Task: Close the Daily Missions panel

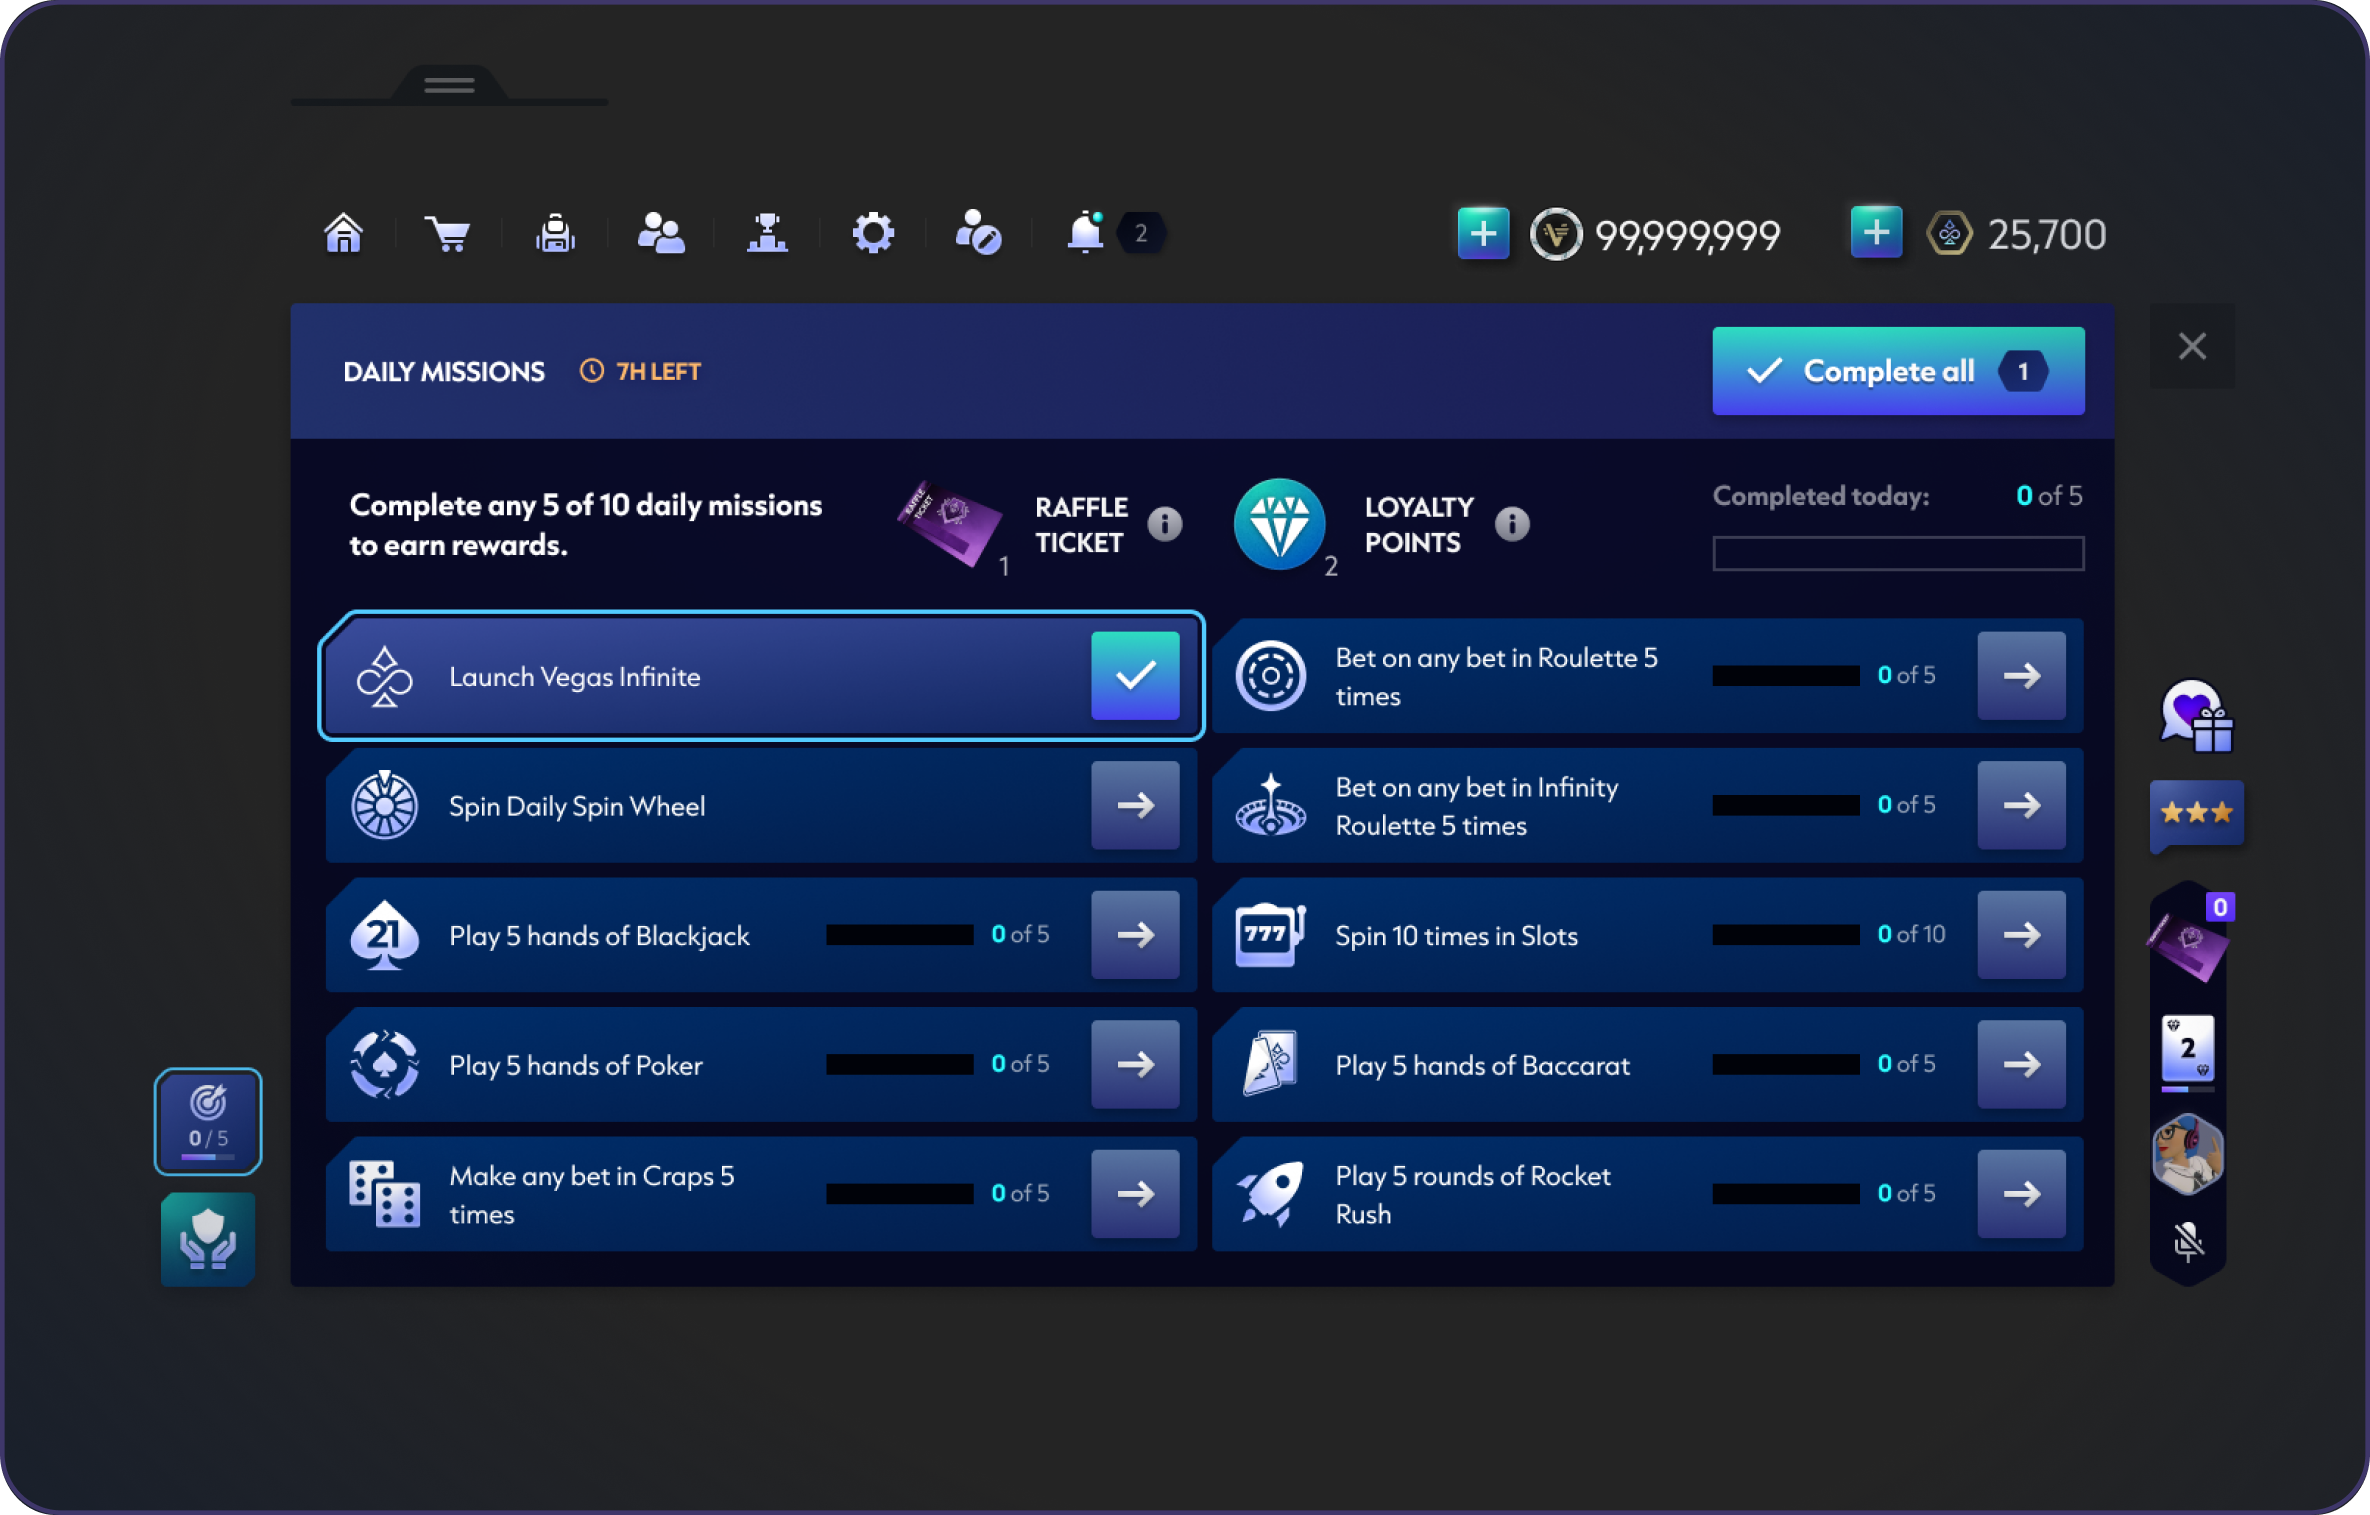Action: (x=2192, y=346)
